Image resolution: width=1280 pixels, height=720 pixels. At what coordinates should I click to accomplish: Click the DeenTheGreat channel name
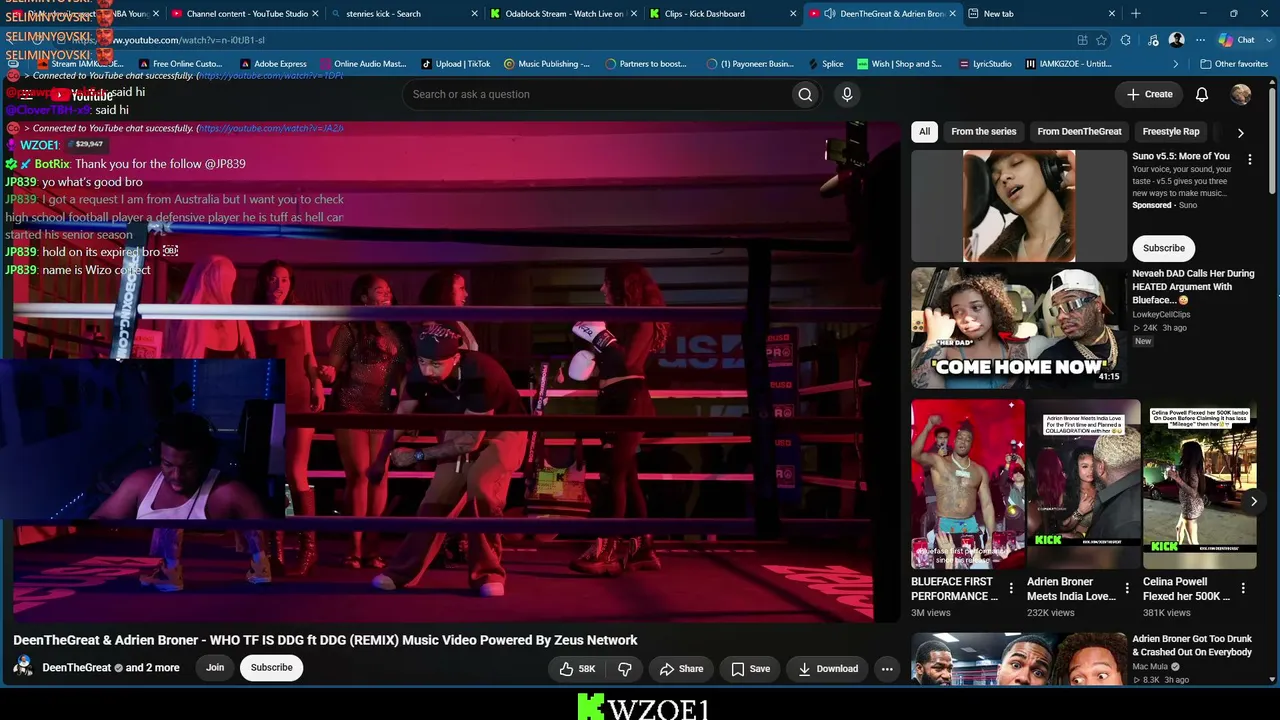click(76, 668)
